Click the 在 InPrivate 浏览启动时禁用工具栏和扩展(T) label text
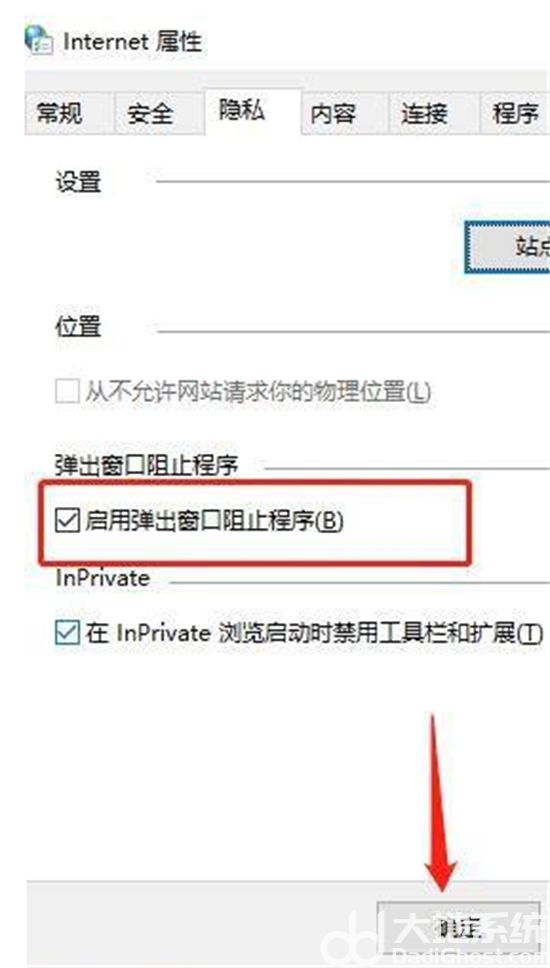The height and width of the screenshot is (968, 550). (314, 633)
